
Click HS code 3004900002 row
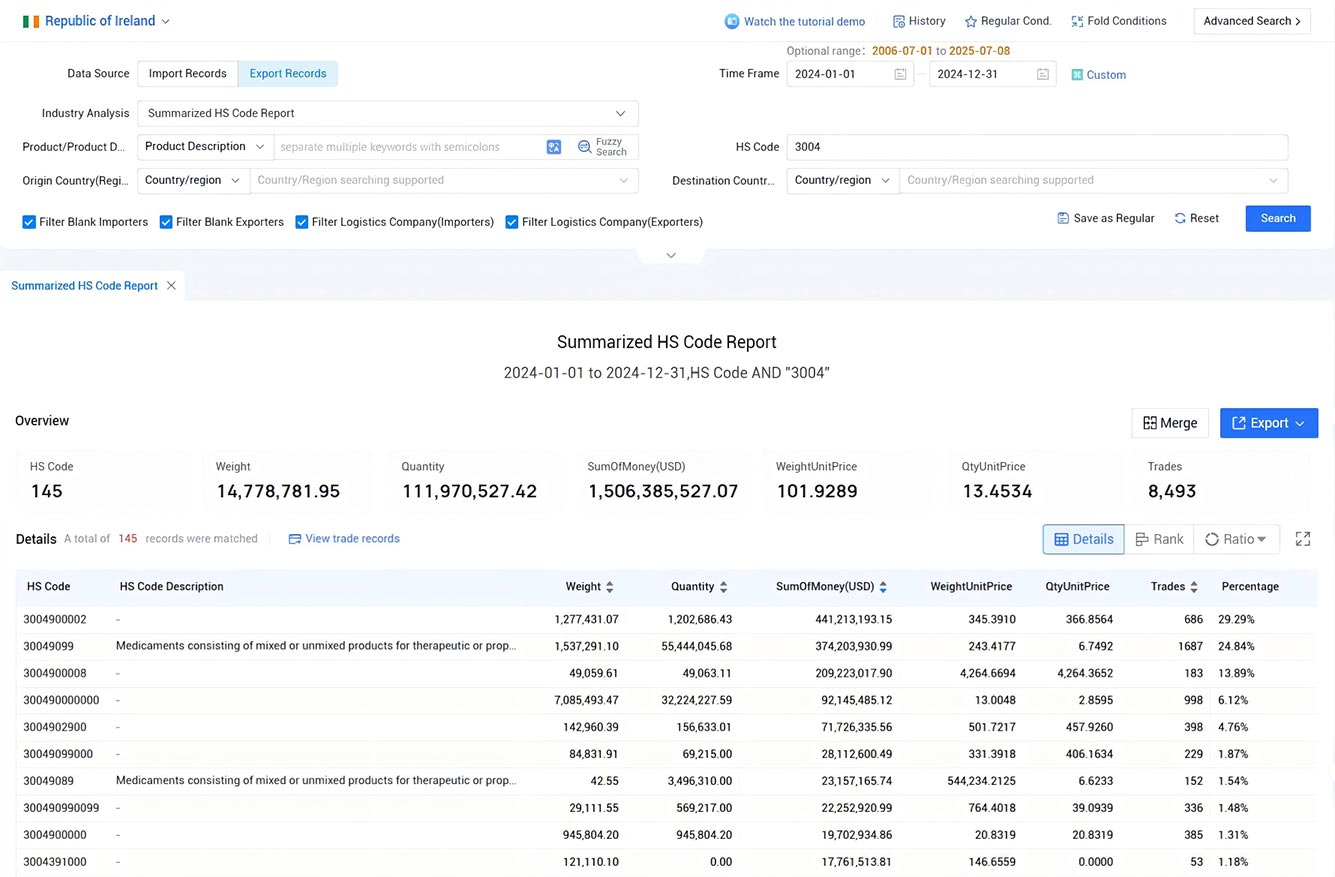tap(667, 620)
